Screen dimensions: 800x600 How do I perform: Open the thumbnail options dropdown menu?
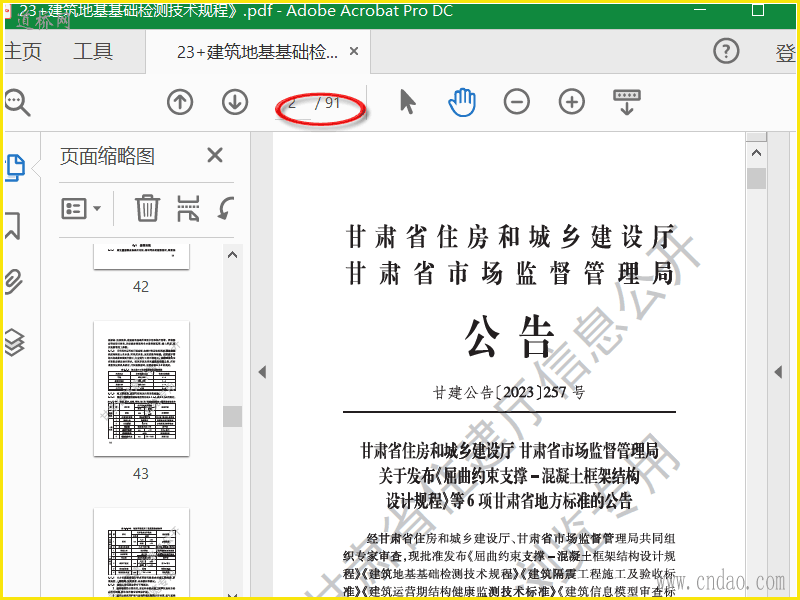point(81,208)
